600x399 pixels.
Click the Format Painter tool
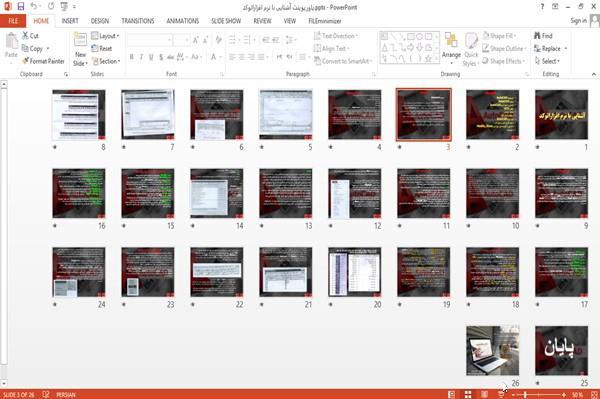(x=43, y=61)
